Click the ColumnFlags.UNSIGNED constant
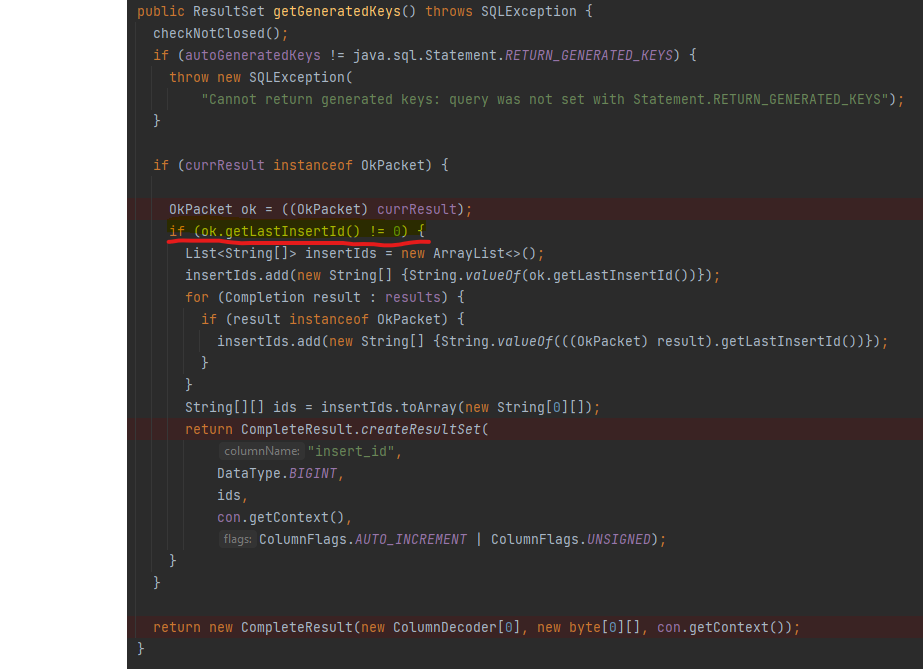 [x=570, y=539]
